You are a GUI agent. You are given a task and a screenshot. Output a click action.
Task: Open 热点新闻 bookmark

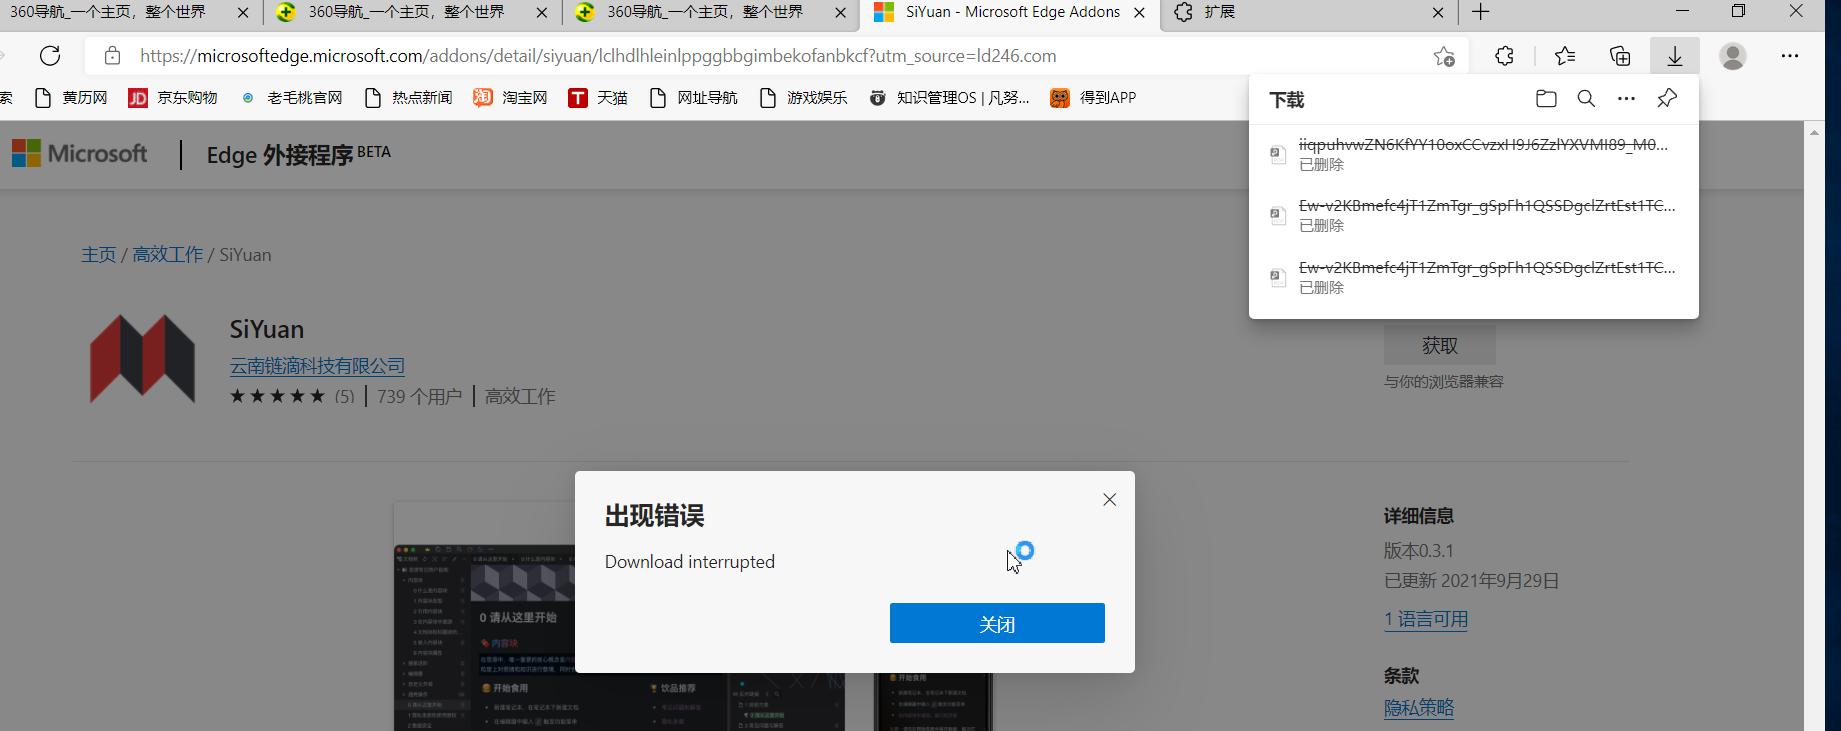408,98
